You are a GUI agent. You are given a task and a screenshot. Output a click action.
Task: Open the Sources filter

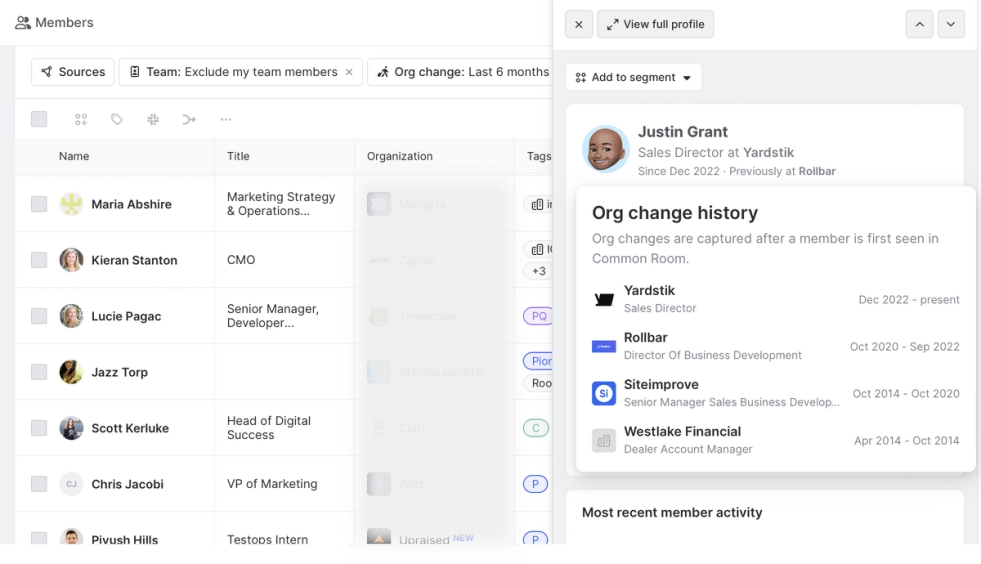pyautogui.click(x=73, y=72)
